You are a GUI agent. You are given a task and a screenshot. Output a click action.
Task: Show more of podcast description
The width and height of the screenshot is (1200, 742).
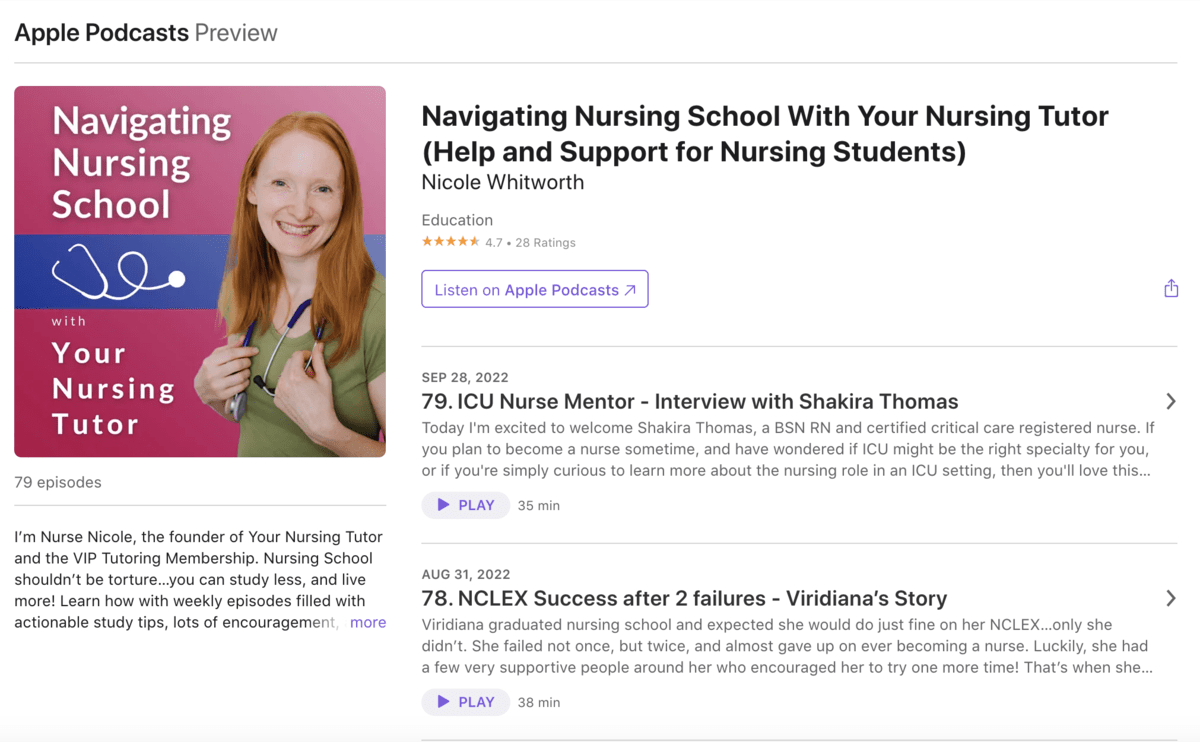pyautogui.click(x=367, y=622)
